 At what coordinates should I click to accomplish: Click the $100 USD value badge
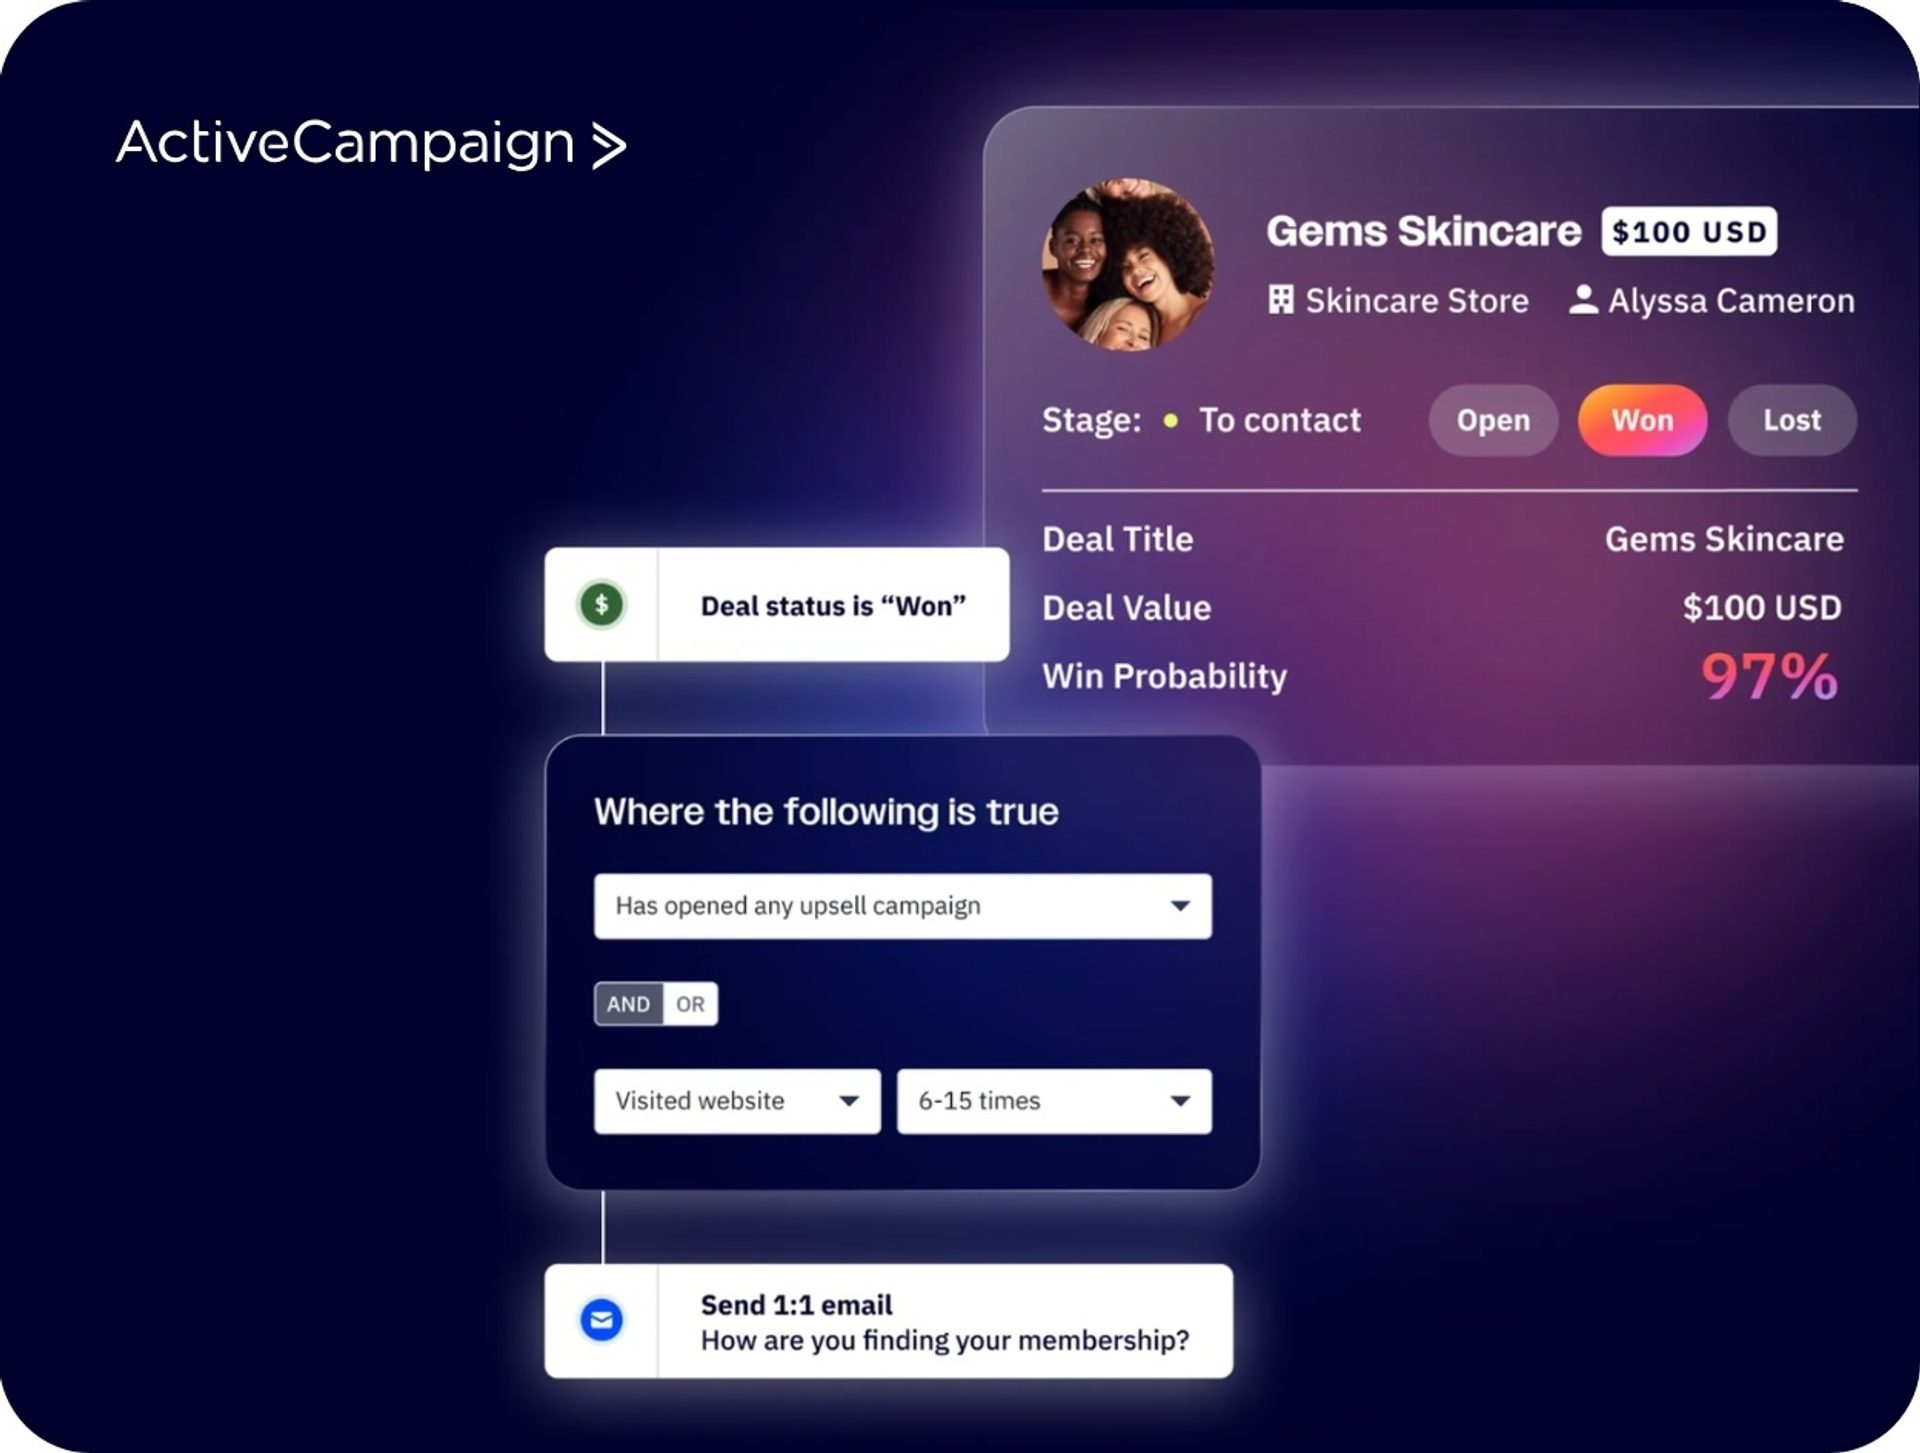1689,232
